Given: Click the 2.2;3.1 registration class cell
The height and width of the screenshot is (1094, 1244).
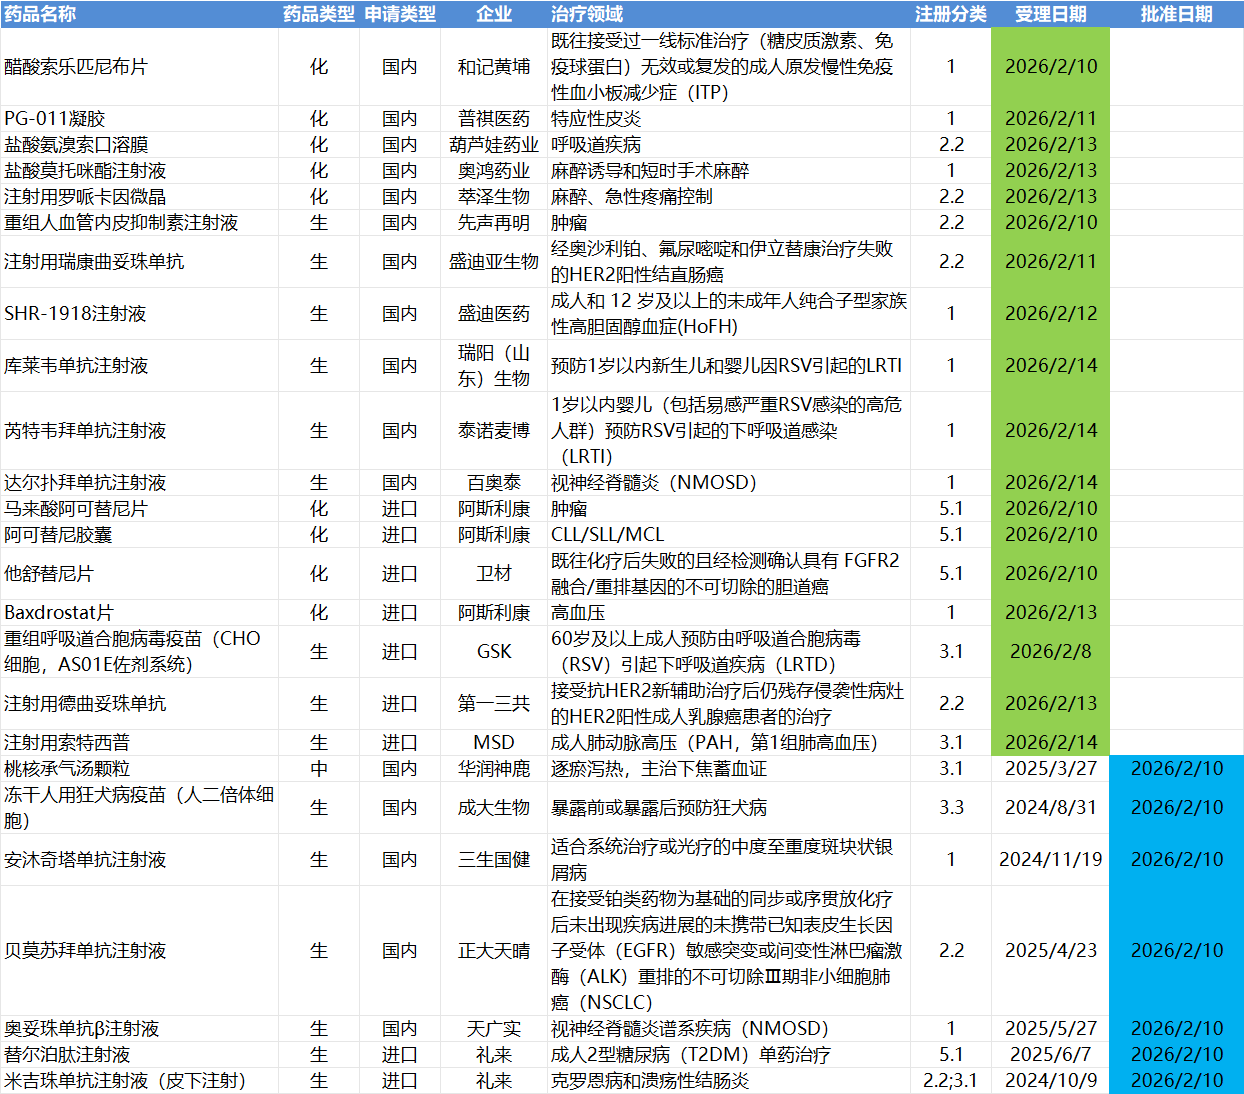Looking at the screenshot, I should pos(950,1081).
